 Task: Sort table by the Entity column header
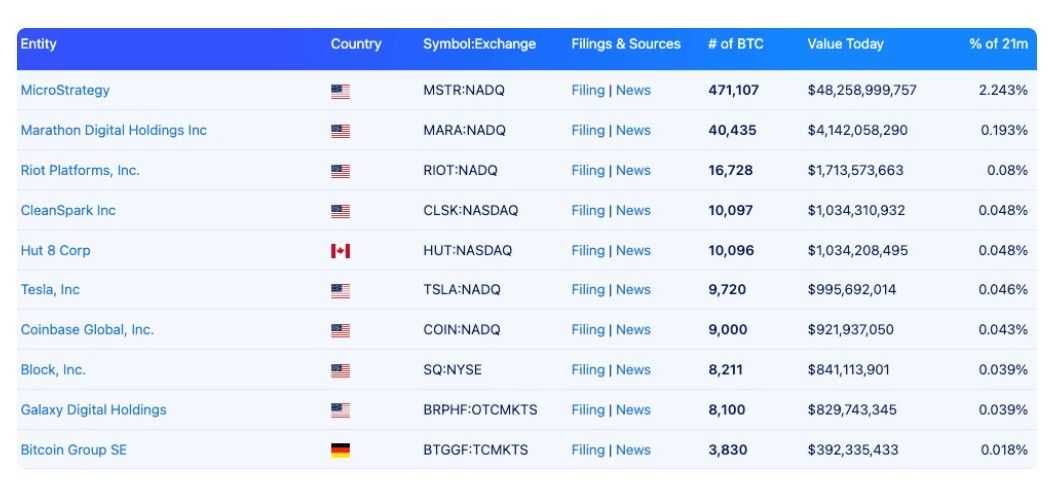tap(39, 44)
